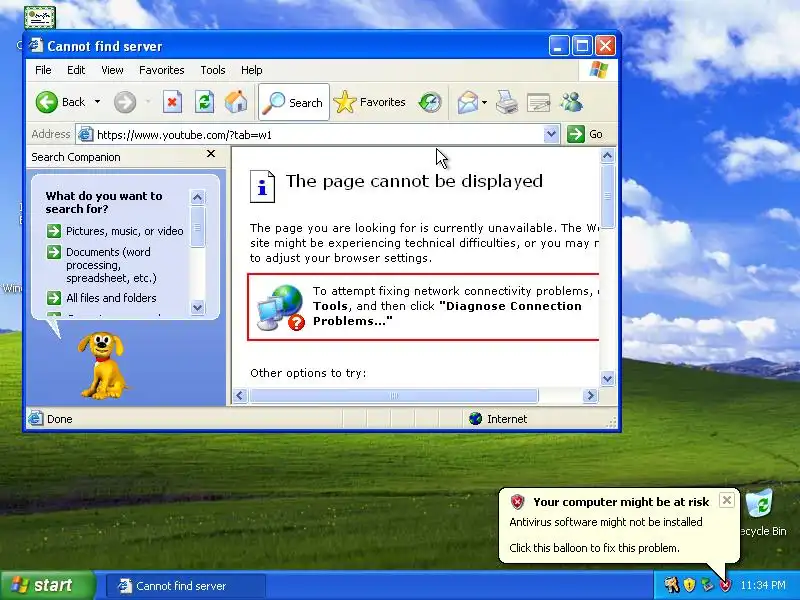
Task: Maximize the Internet Explorer window
Action: 582,46
